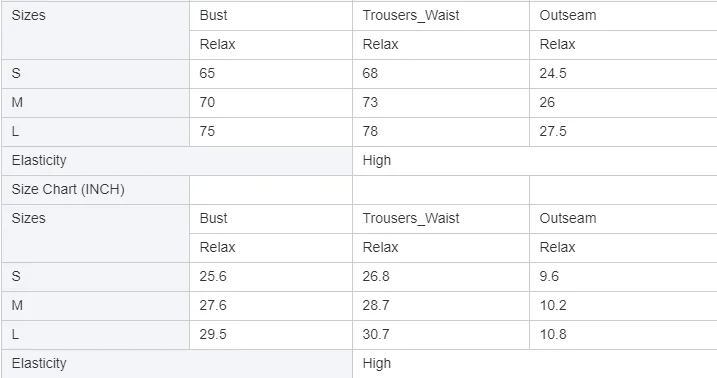Click outseam value 10.8 in inch chart
Viewport: 717px width, 378px height.
point(623,335)
